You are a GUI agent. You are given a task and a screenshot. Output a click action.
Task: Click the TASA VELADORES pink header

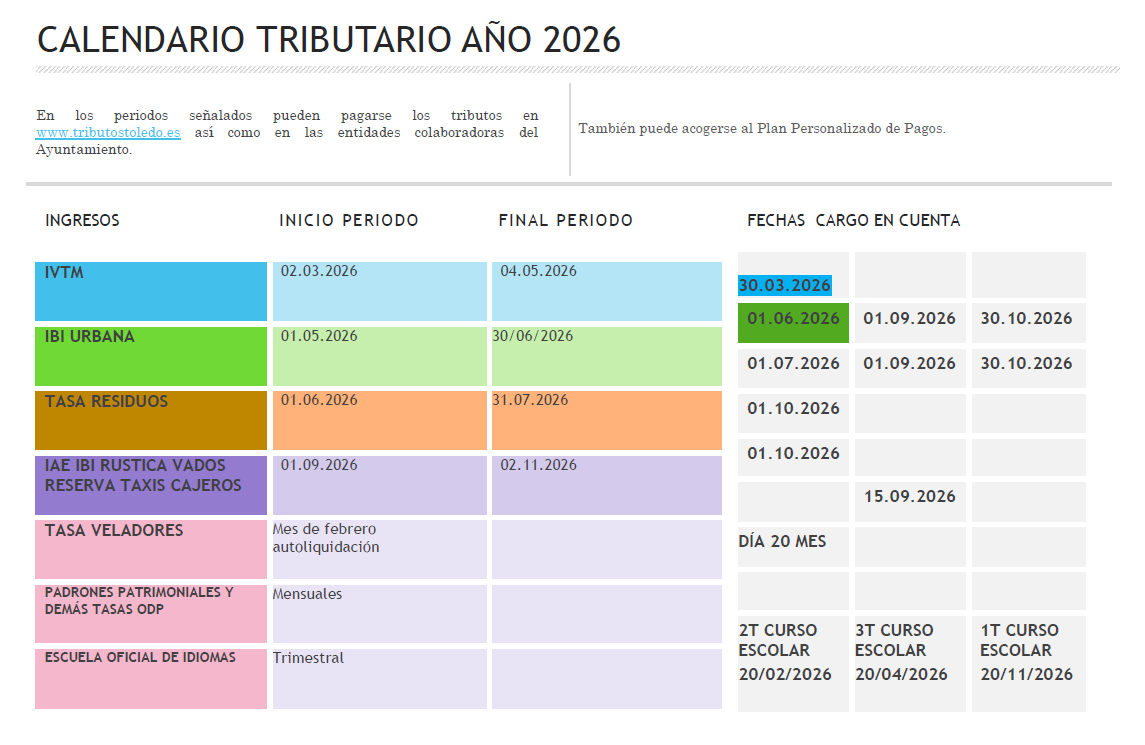point(150,548)
